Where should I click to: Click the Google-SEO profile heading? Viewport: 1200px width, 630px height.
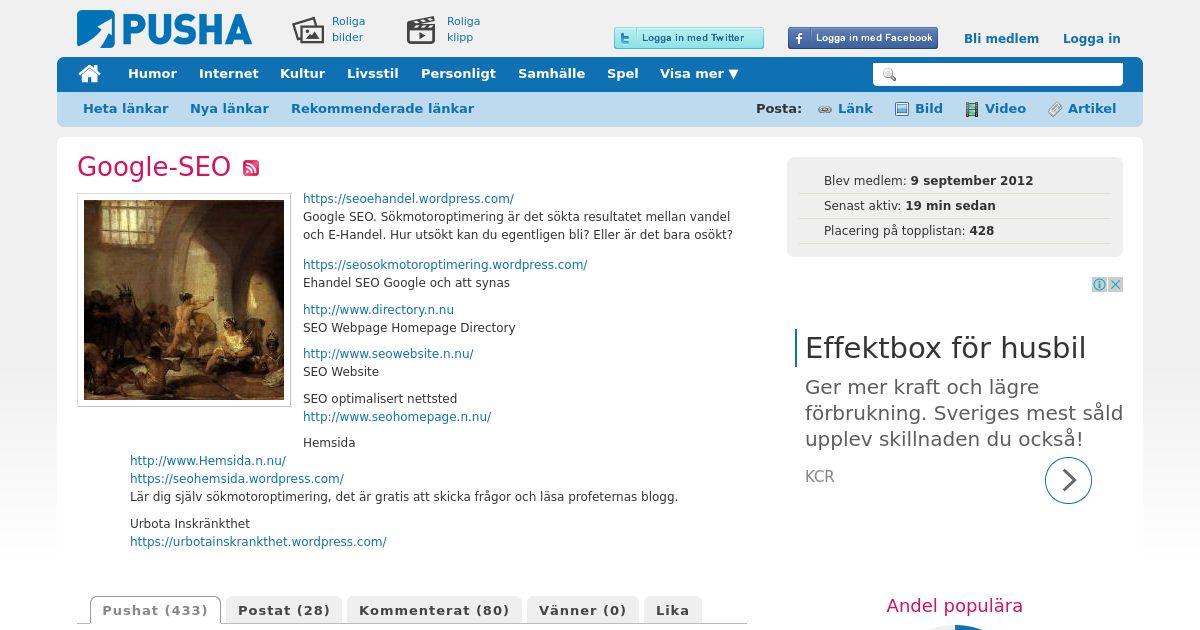(154, 167)
